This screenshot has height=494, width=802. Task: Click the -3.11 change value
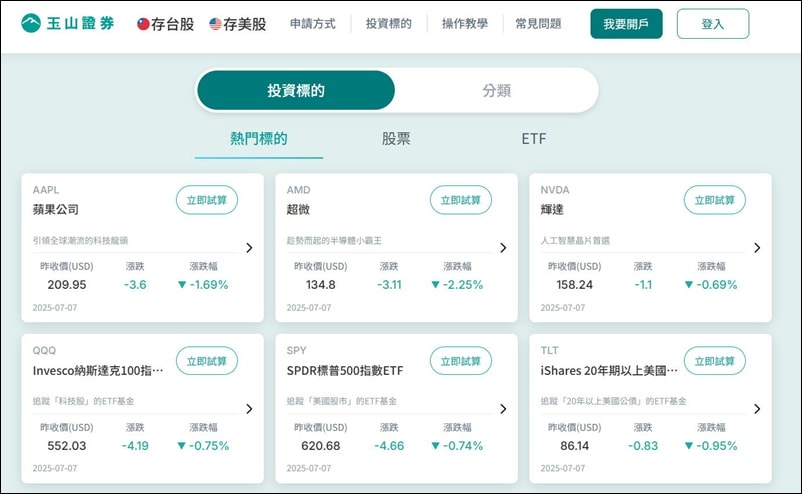coord(389,285)
